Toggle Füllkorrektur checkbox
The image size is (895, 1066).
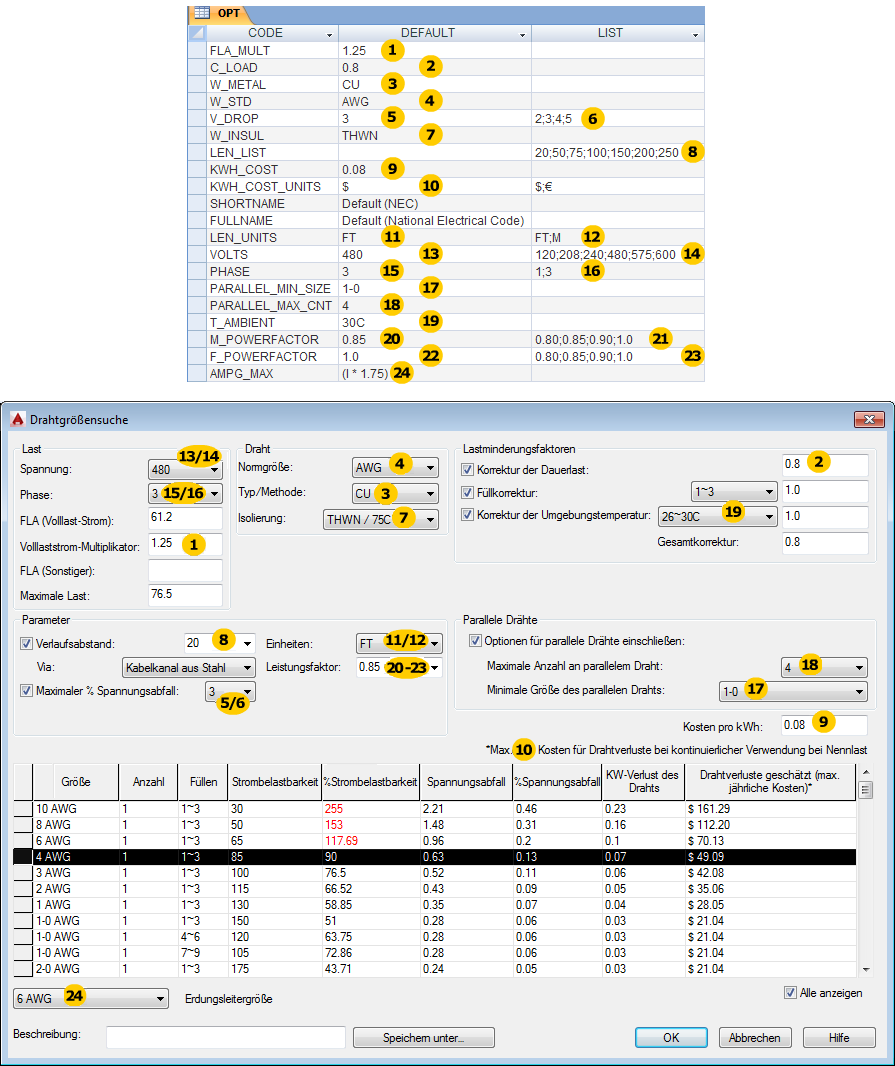467,492
